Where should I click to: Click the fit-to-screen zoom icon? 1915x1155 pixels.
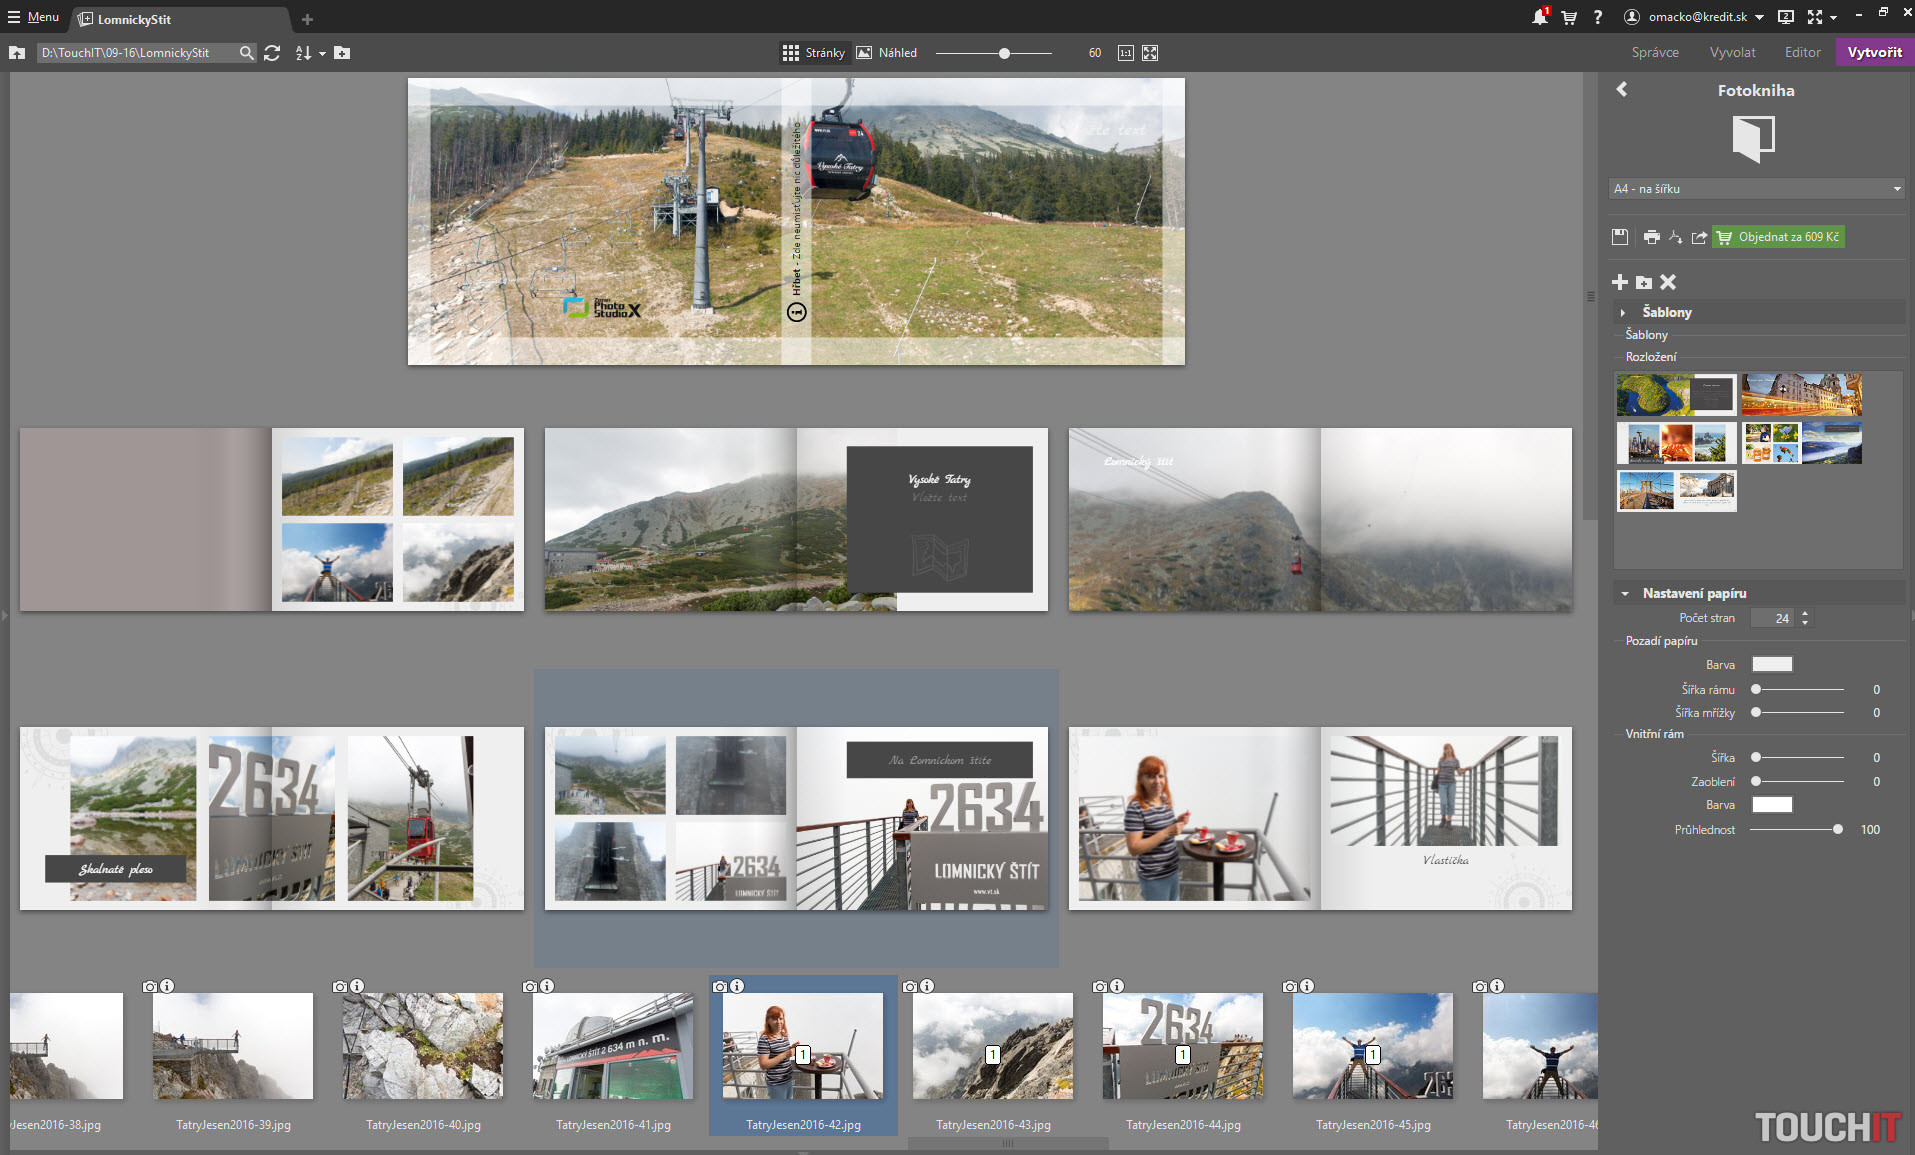point(1150,53)
